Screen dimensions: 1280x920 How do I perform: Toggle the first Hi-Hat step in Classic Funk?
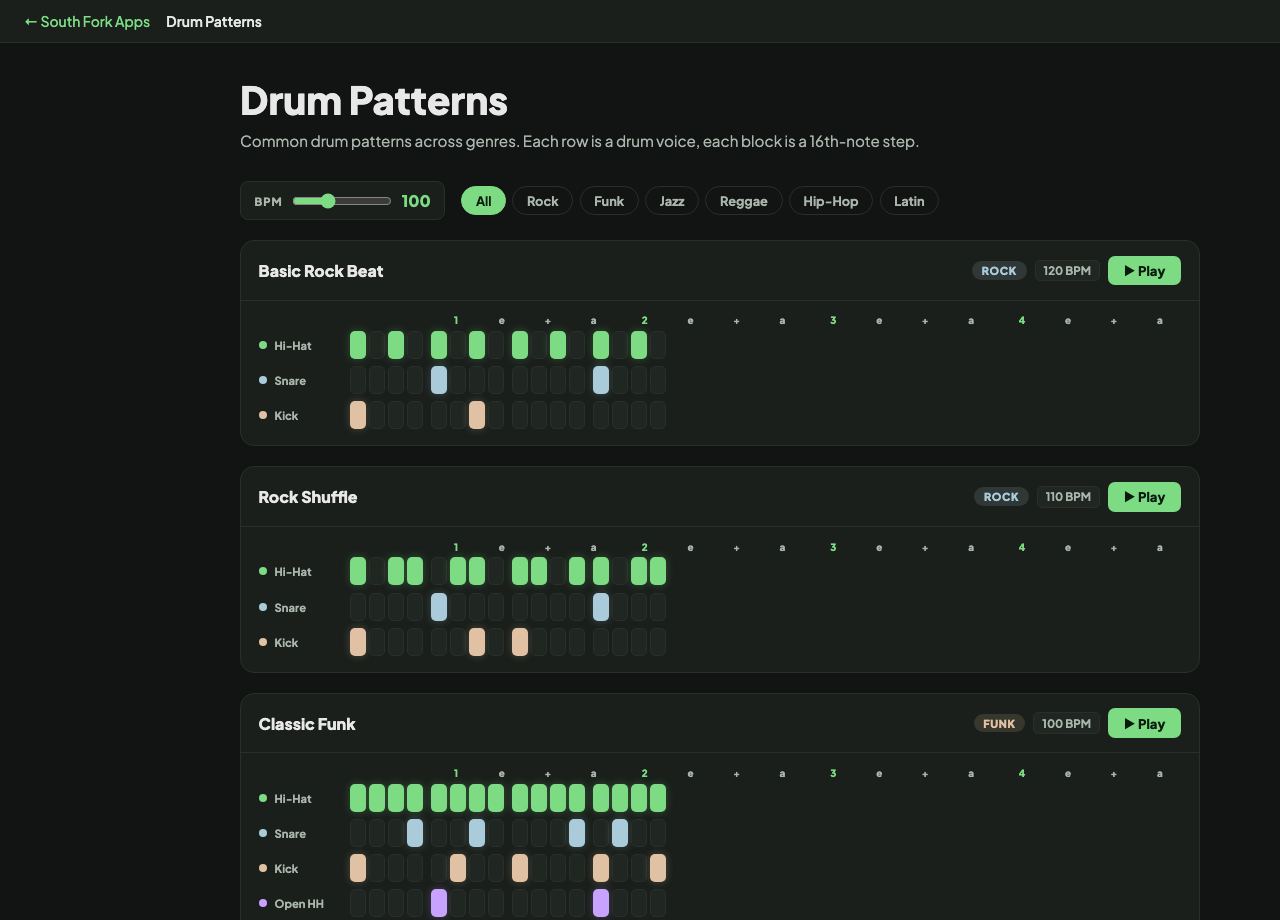(x=358, y=798)
